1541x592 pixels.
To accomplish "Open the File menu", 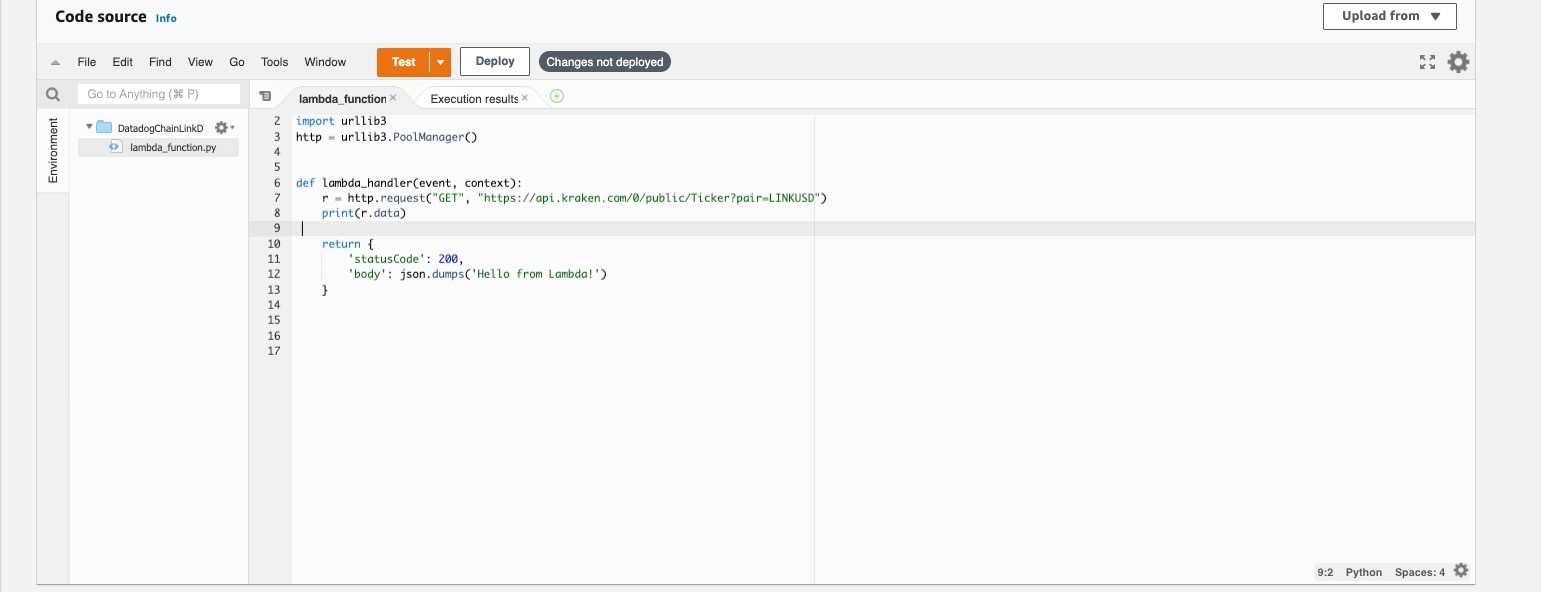I will [87, 62].
